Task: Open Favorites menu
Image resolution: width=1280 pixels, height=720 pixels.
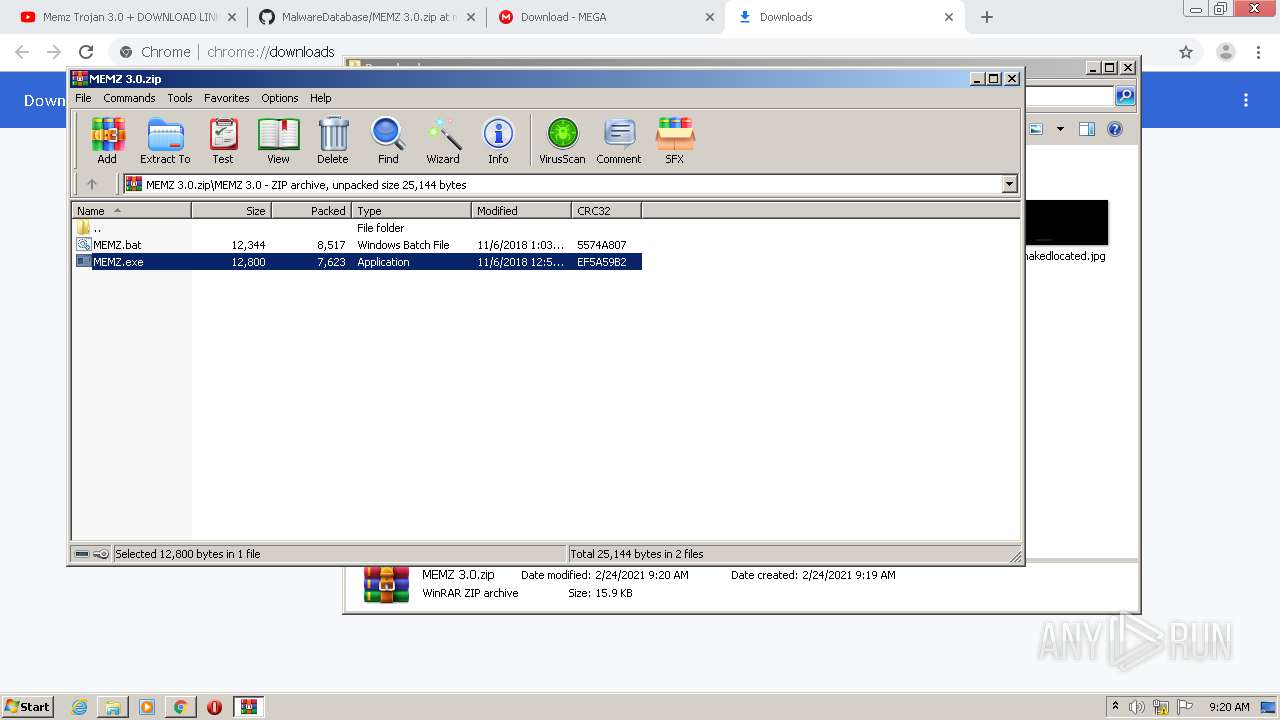Action: 227,98
